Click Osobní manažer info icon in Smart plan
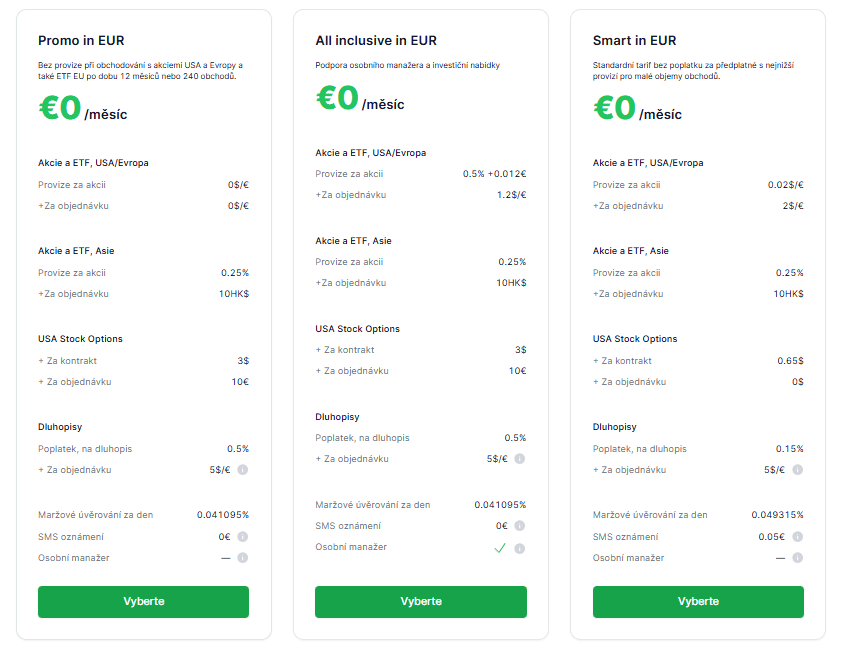 click(797, 558)
